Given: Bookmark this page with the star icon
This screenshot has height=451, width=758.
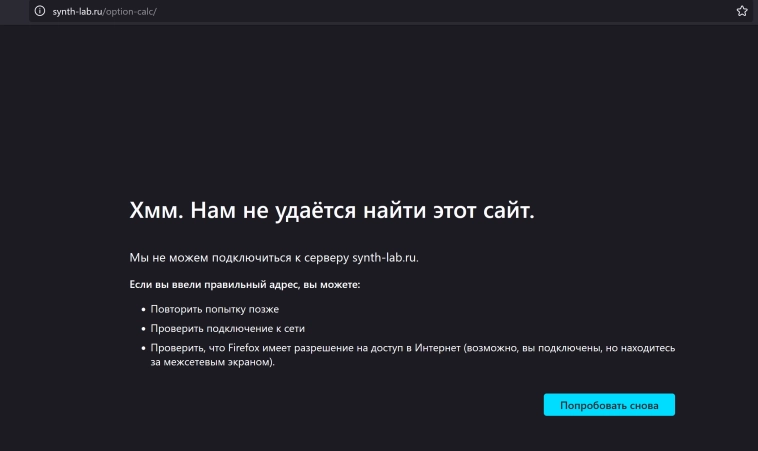Looking at the screenshot, I should point(741,11).
